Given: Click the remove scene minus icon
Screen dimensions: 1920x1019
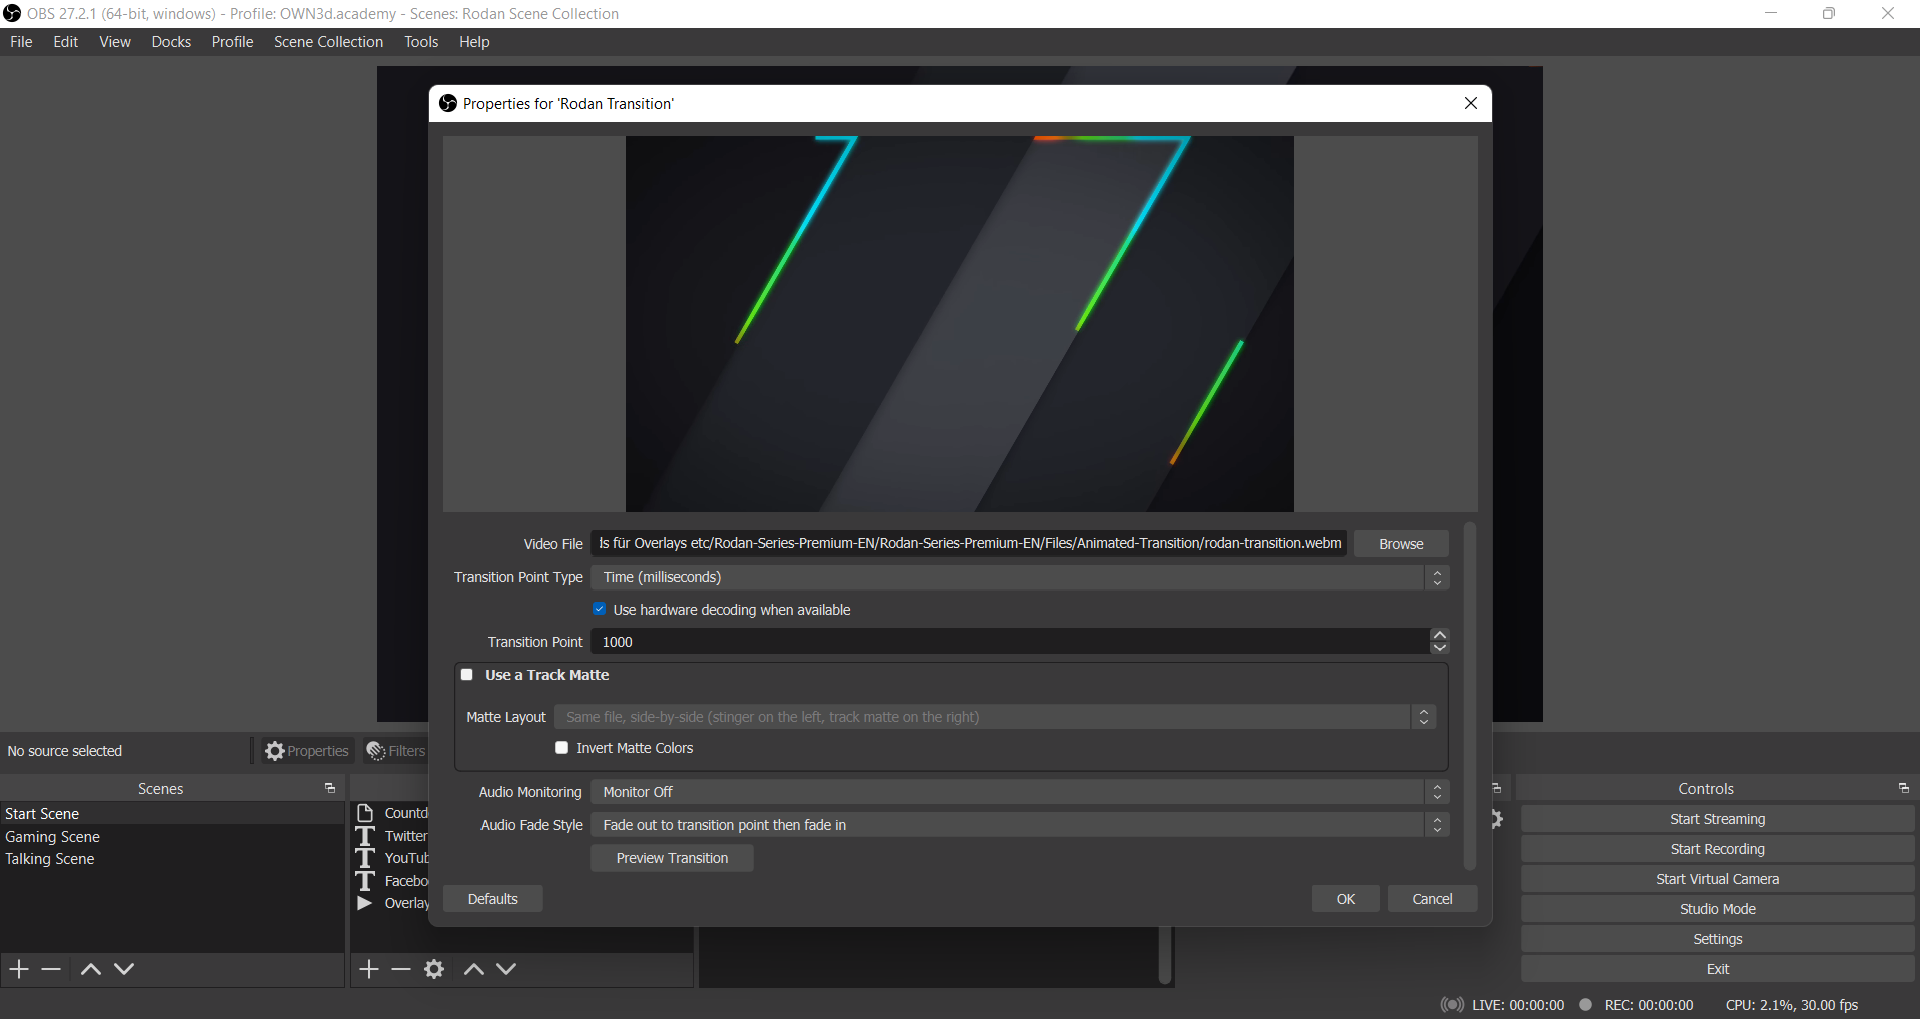Looking at the screenshot, I should (x=52, y=969).
